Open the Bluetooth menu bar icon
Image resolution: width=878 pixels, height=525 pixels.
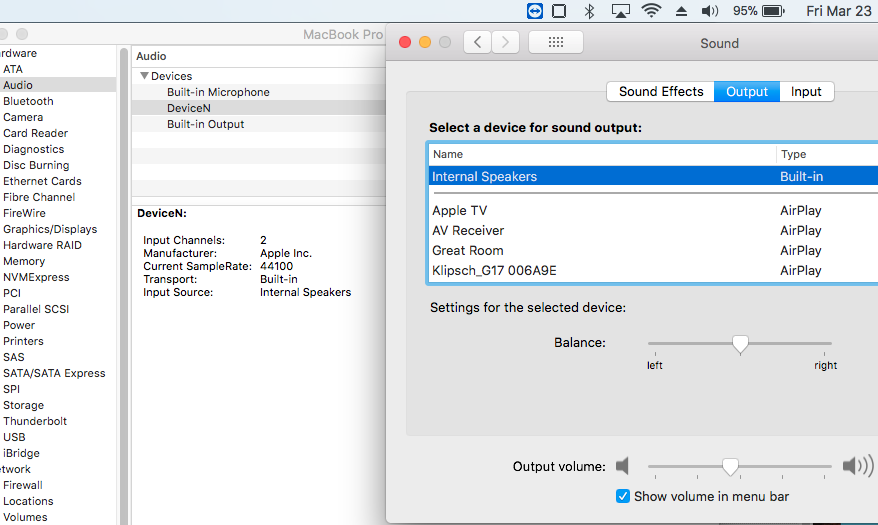coord(590,11)
